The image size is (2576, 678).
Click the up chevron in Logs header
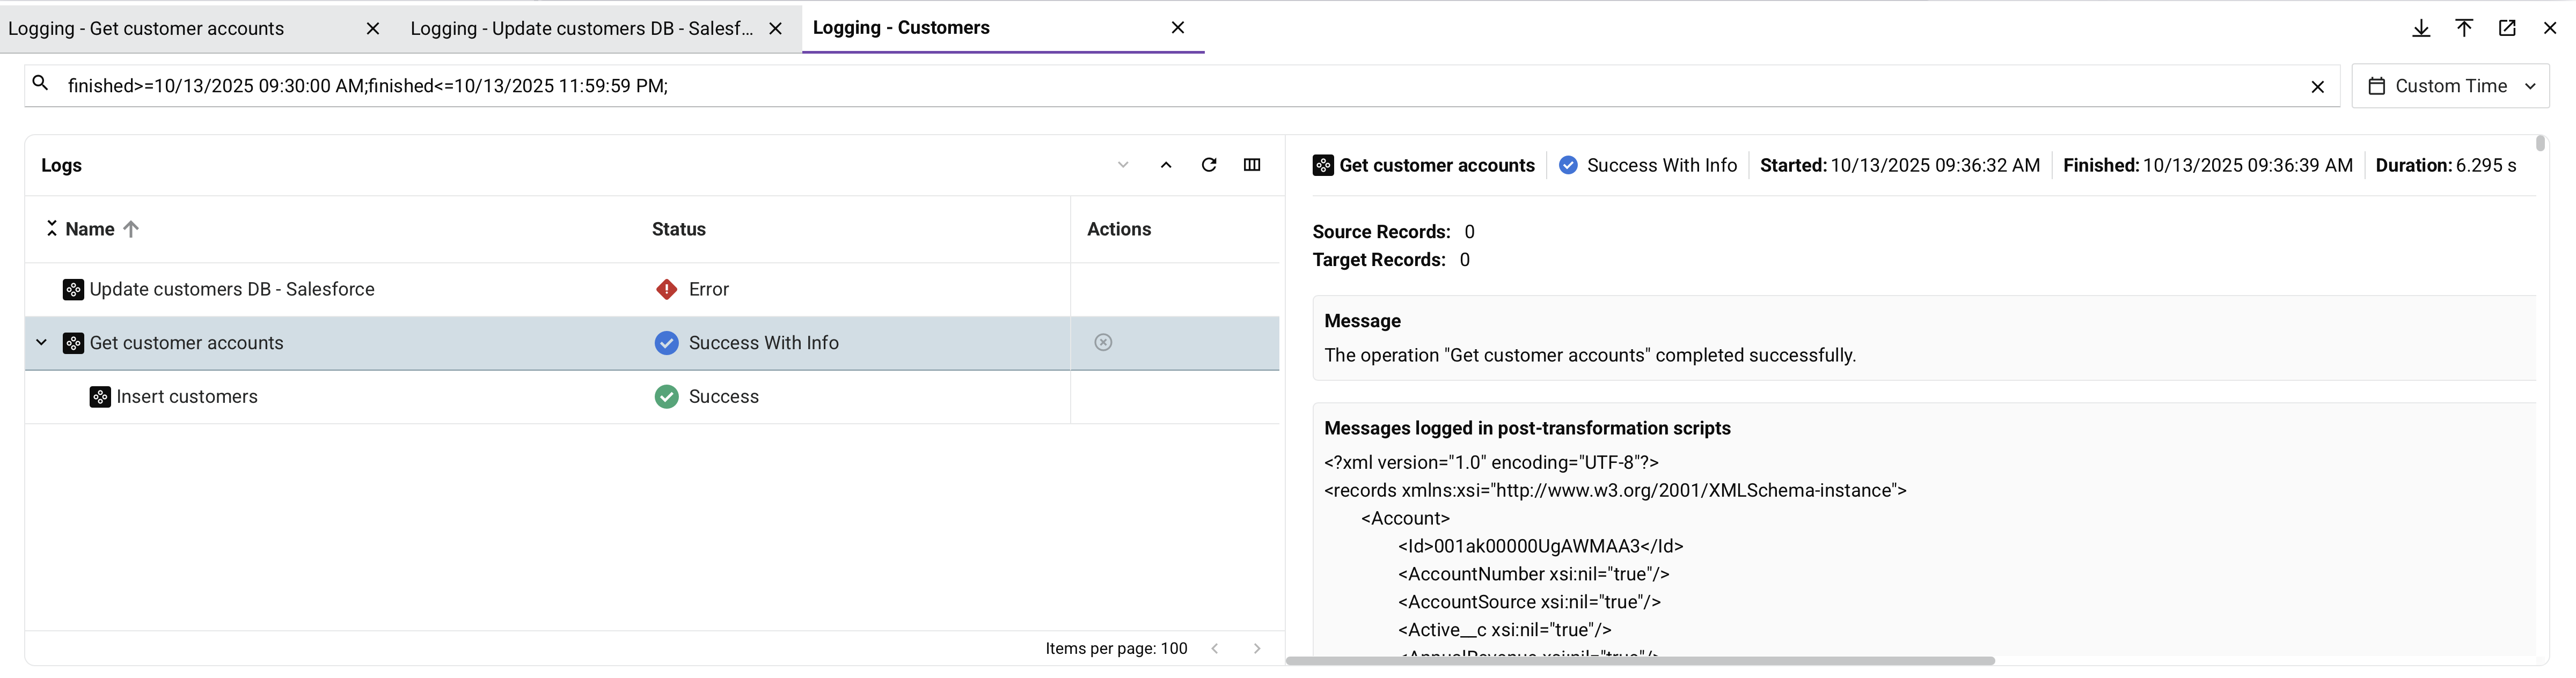tap(1166, 165)
